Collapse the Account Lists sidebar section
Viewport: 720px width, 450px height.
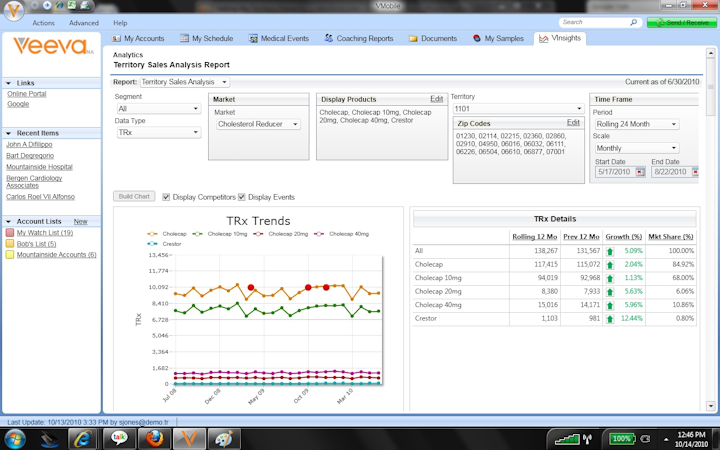point(8,221)
